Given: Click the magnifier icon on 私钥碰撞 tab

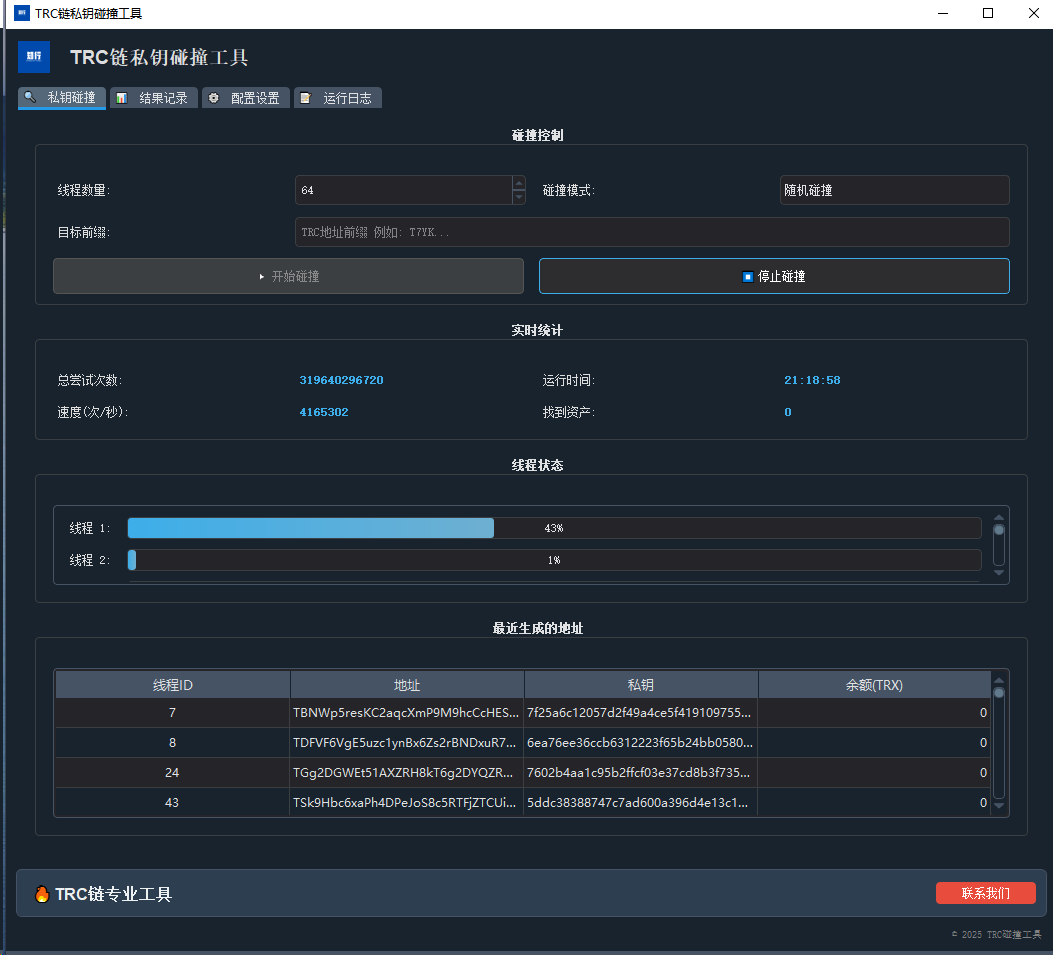Looking at the screenshot, I should [30, 98].
